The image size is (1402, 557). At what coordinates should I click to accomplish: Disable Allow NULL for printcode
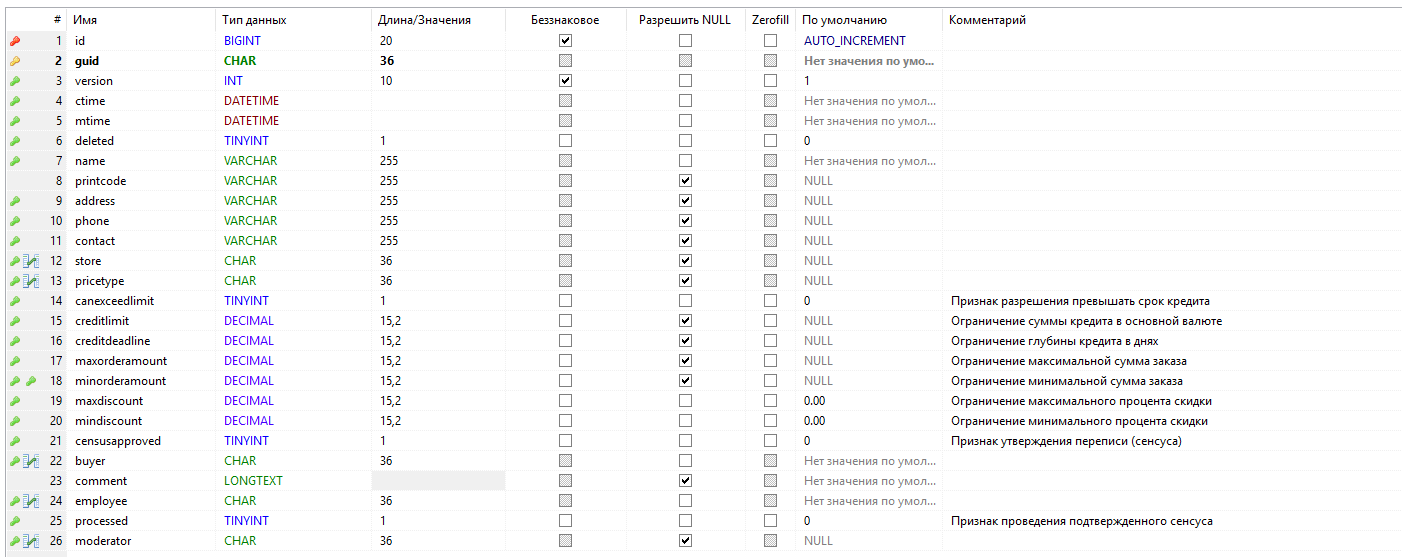point(685,181)
